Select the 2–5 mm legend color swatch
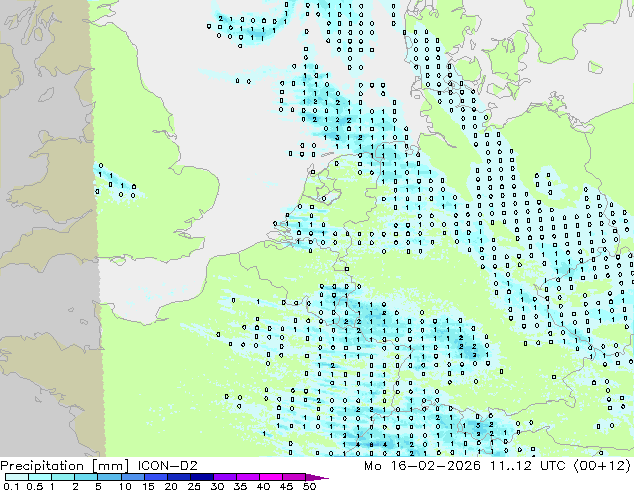Viewport: 634px width, 490px height. pyautogui.click(x=86, y=477)
